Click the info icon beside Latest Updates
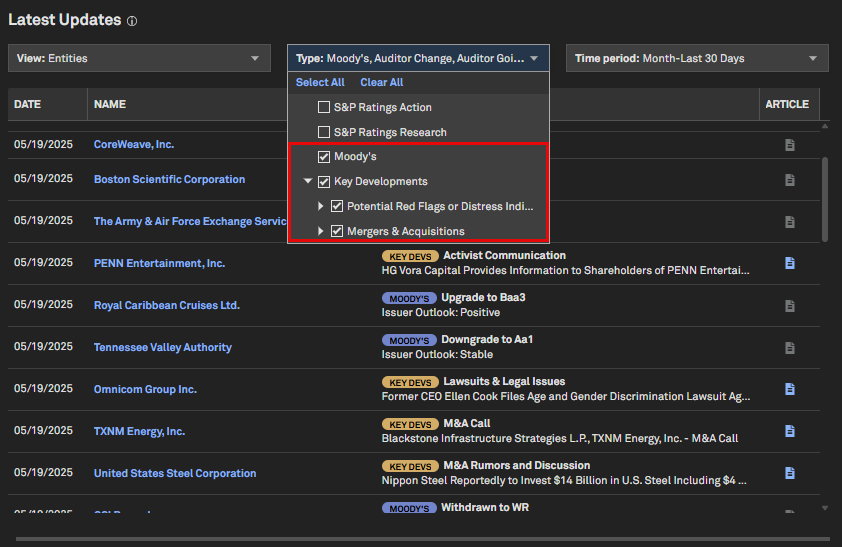842x547 pixels. pyautogui.click(x=132, y=21)
